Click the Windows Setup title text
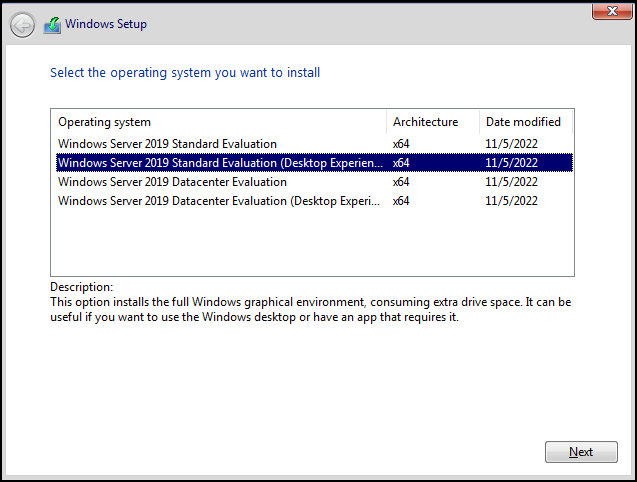 pyautogui.click(x=106, y=24)
